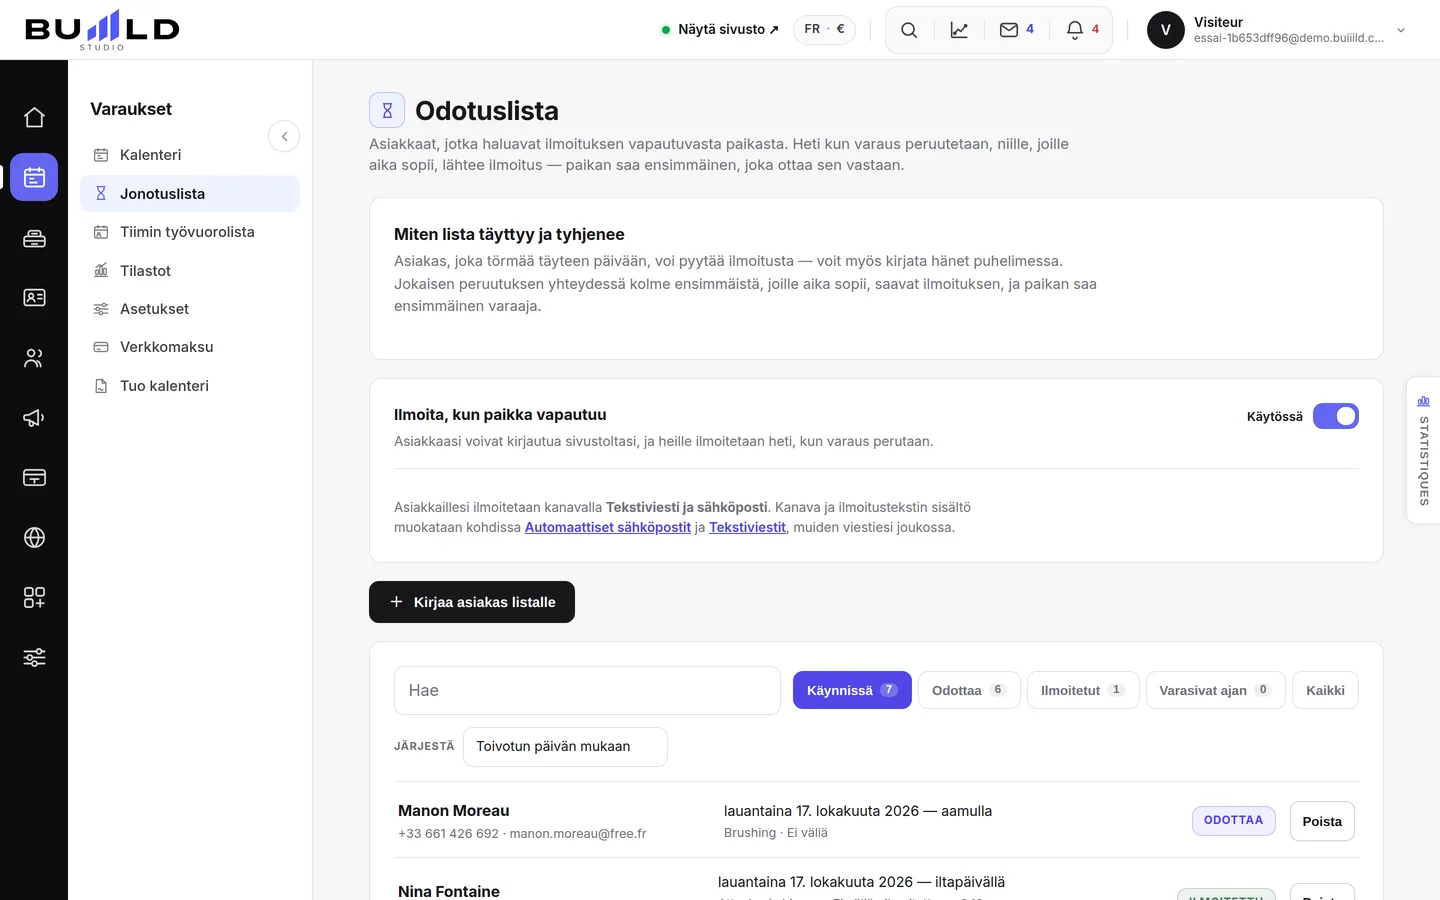Select the Ilmoitetut filter tab
Image resolution: width=1440 pixels, height=900 pixels.
(x=1083, y=690)
